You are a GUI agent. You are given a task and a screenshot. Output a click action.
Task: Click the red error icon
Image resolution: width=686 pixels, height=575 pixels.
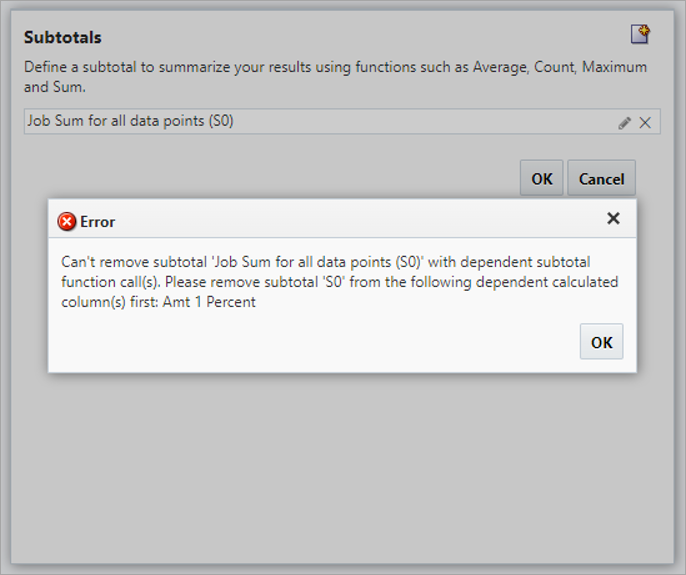coord(67,221)
